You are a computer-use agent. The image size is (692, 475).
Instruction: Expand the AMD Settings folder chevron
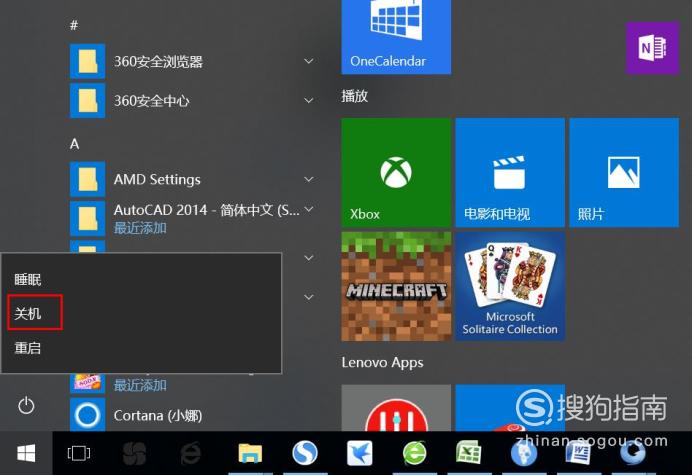click(x=309, y=179)
